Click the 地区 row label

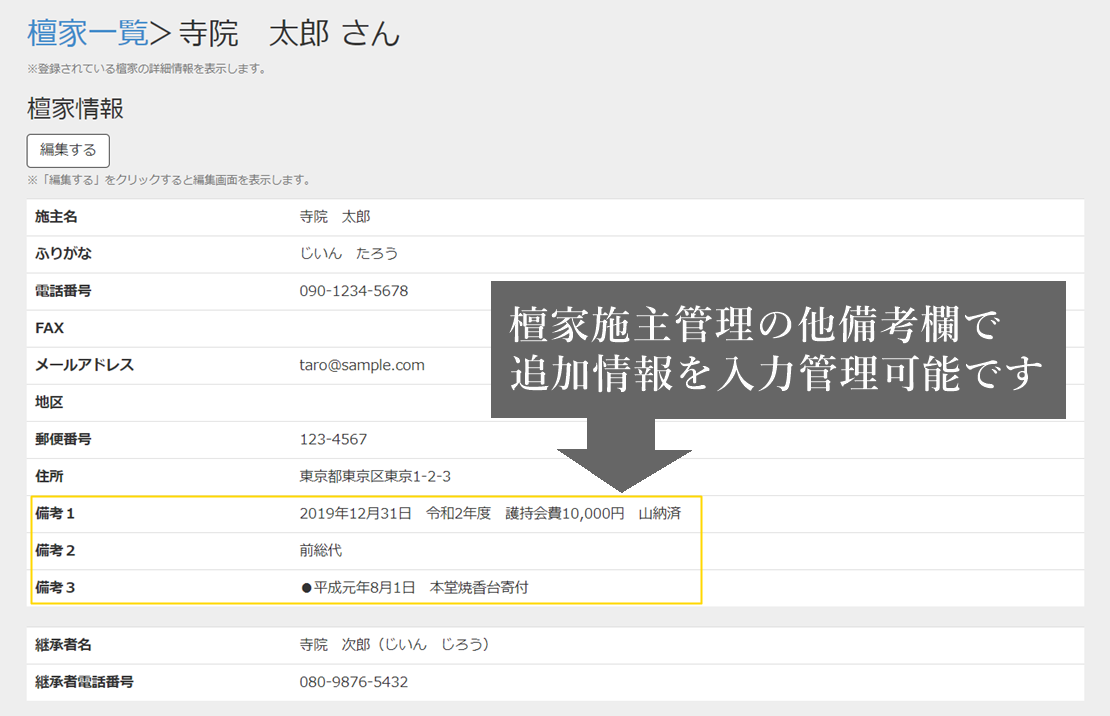(x=50, y=402)
